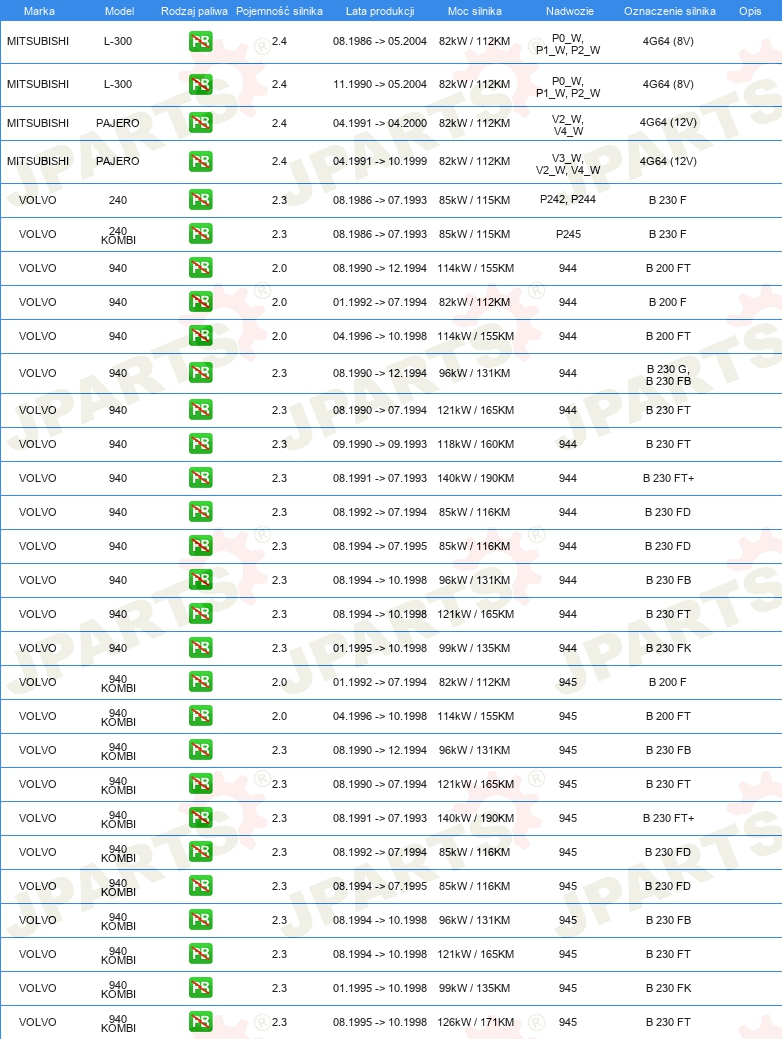
Task: Click the first MITSUBISHI L-300 model cell
Action: click(x=118, y=41)
